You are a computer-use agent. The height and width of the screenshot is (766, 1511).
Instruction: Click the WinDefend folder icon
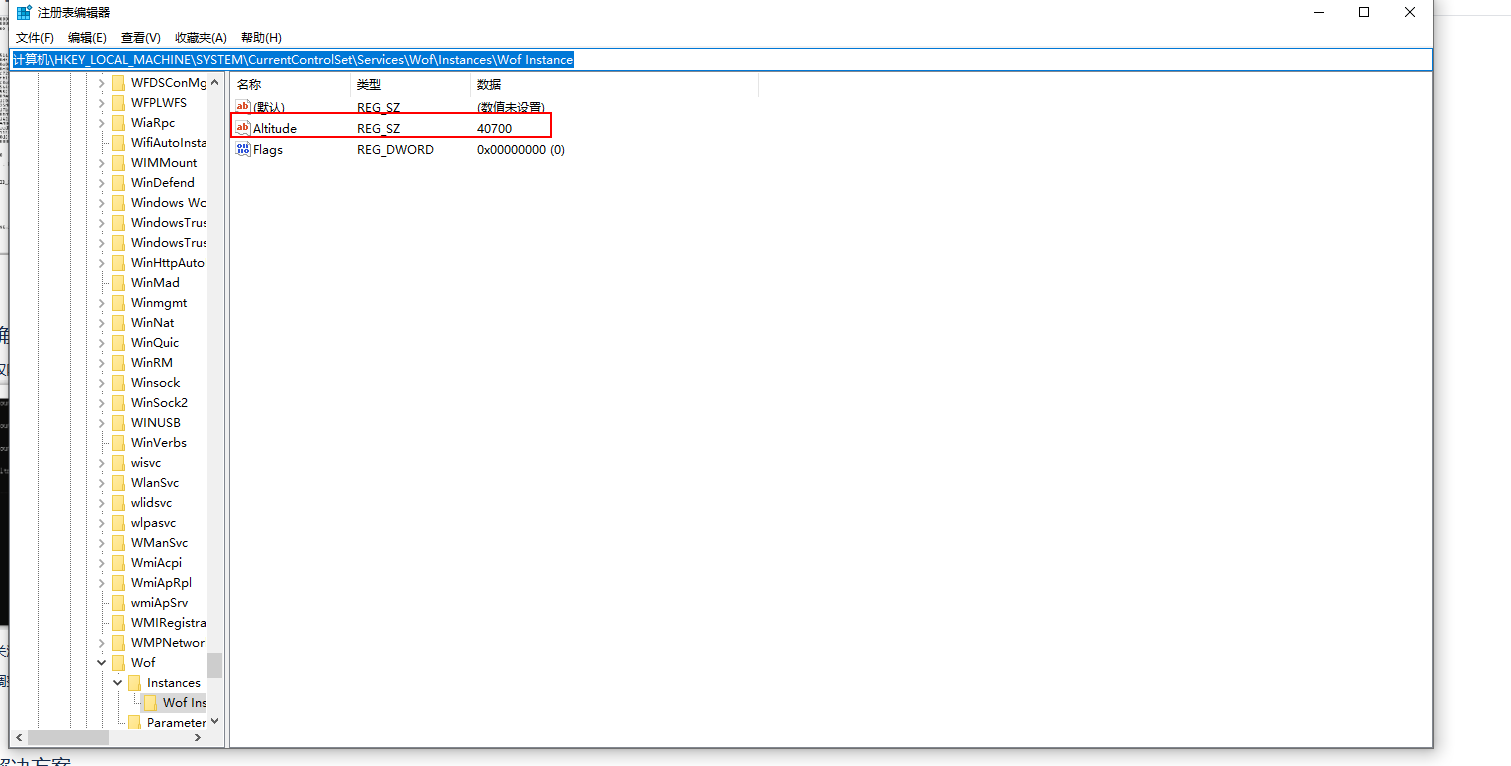[118, 182]
